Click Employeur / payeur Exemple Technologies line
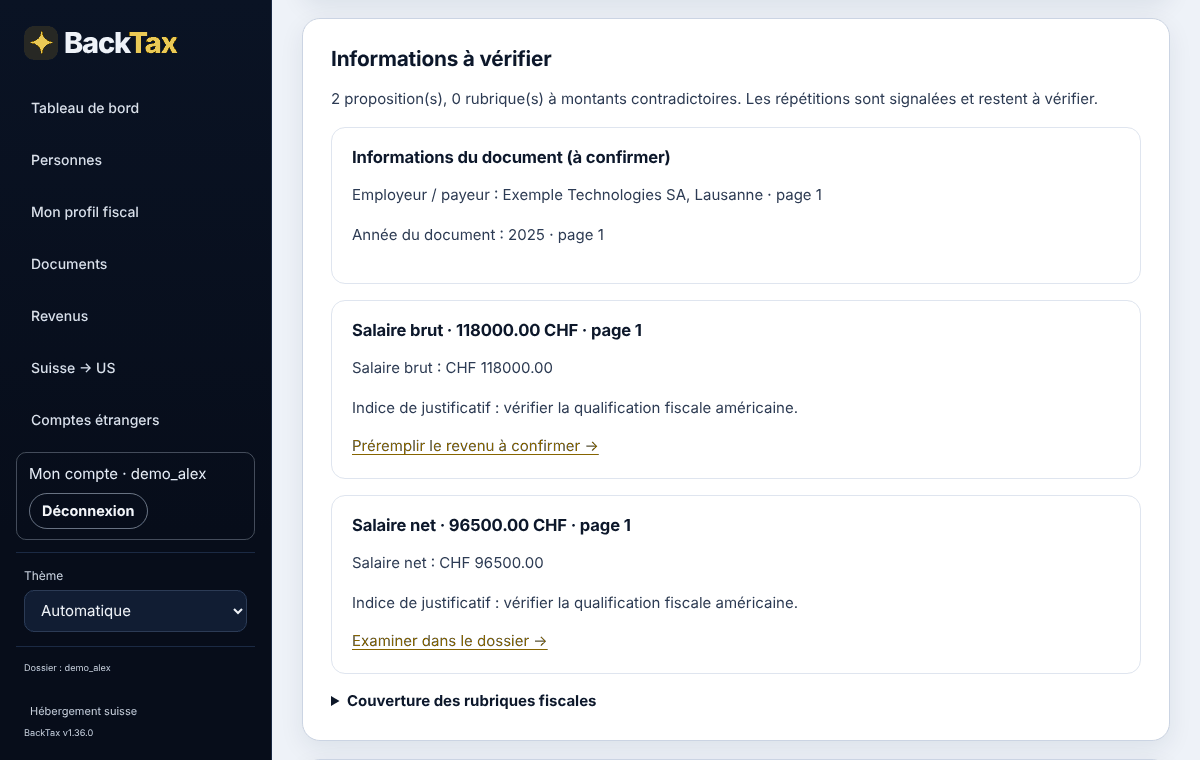 pyautogui.click(x=587, y=195)
